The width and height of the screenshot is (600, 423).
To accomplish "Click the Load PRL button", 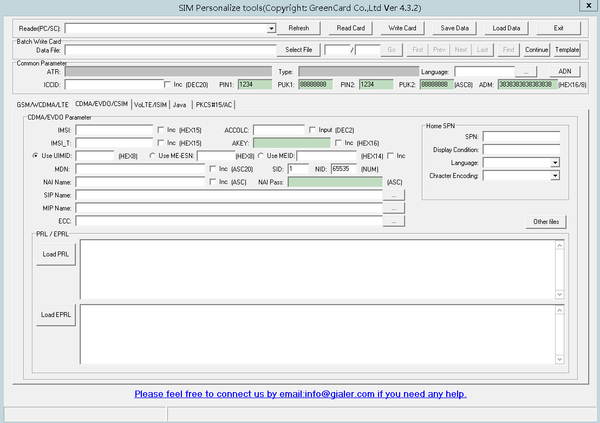I will click(x=55, y=254).
